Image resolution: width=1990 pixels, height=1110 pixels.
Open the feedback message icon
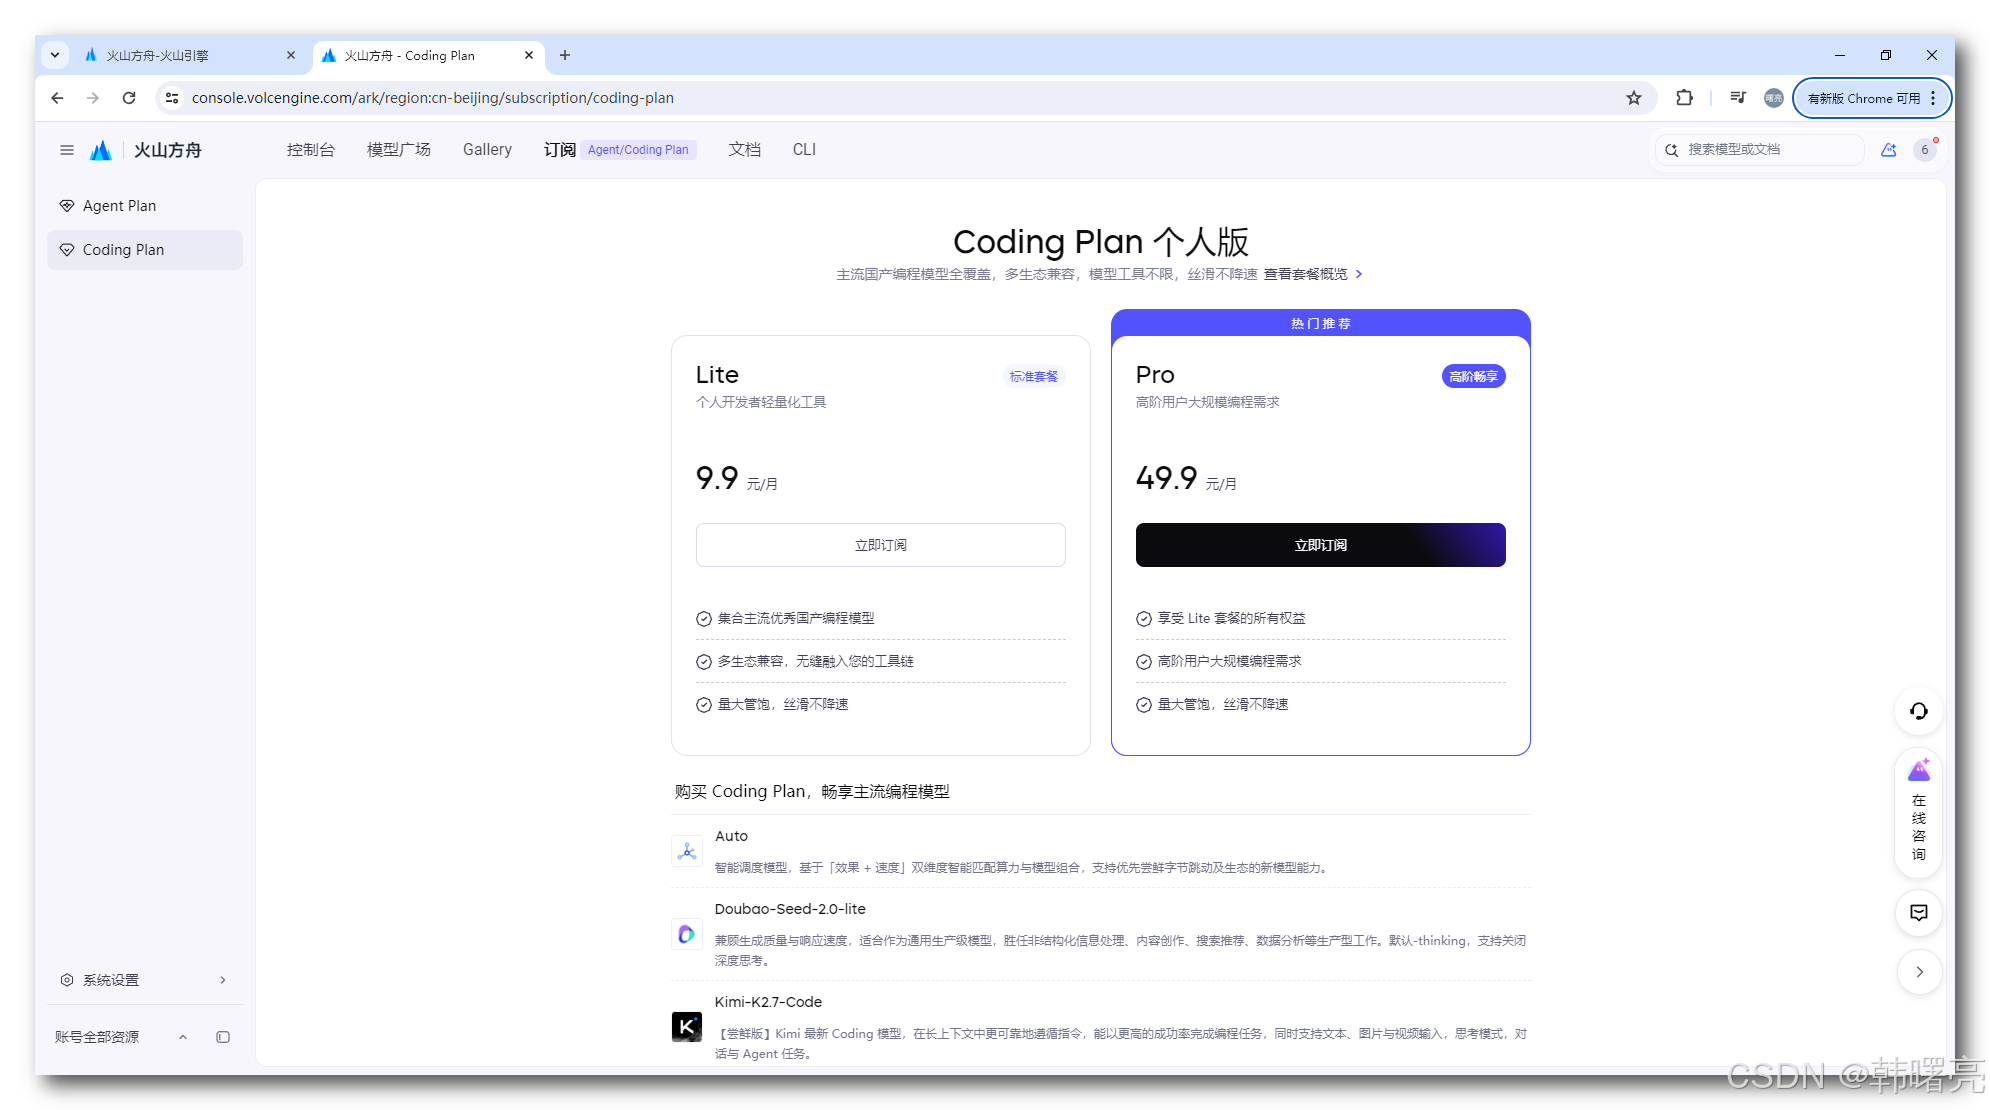[x=1918, y=912]
